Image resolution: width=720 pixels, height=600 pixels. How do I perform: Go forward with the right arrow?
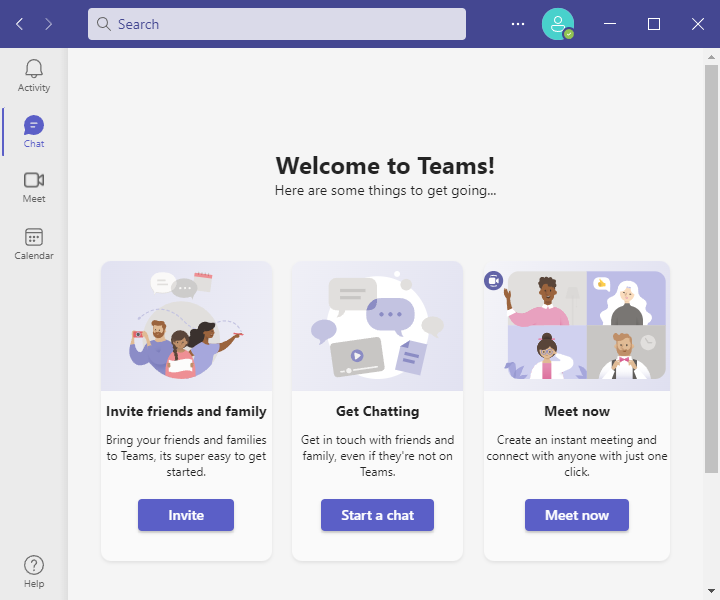[x=48, y=24]
